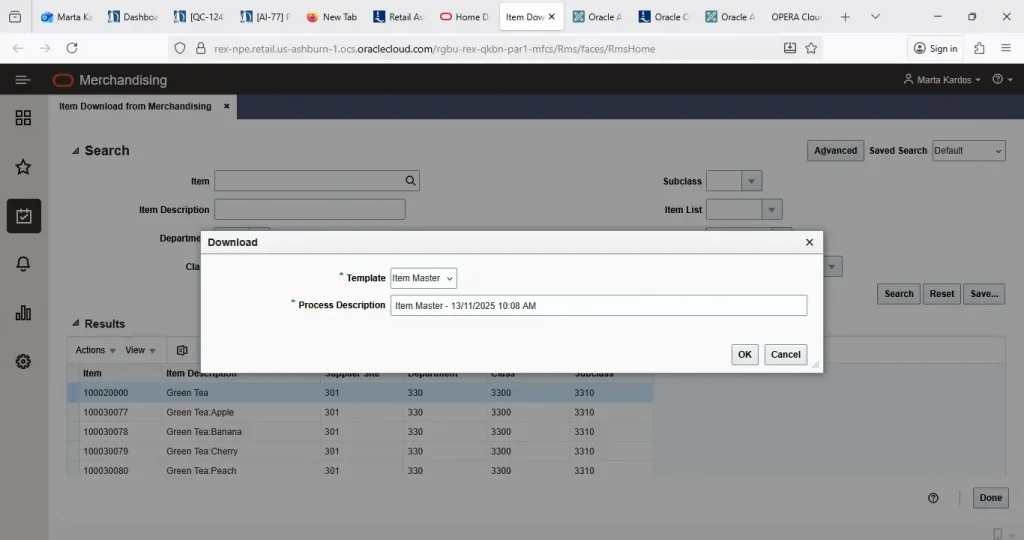Image resolution: width=1024 pixels, height=540 pixels.
Task: Open the Marta Kardos user menu
Action: pos(942,80)
